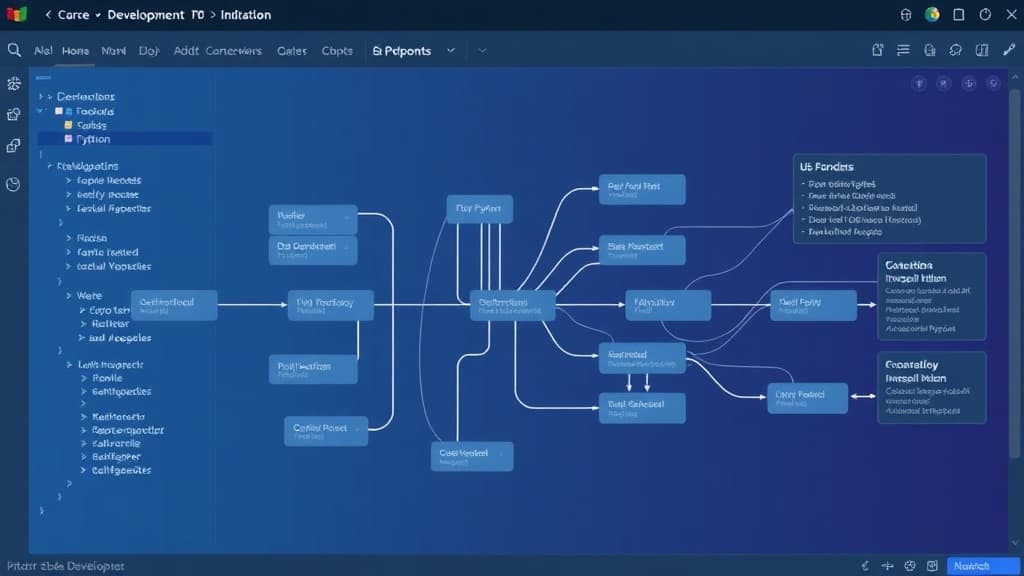Click the three-line list icon in top-right toolbar
This screenshot has width=1024, height=576.
[x=903, y=50]
